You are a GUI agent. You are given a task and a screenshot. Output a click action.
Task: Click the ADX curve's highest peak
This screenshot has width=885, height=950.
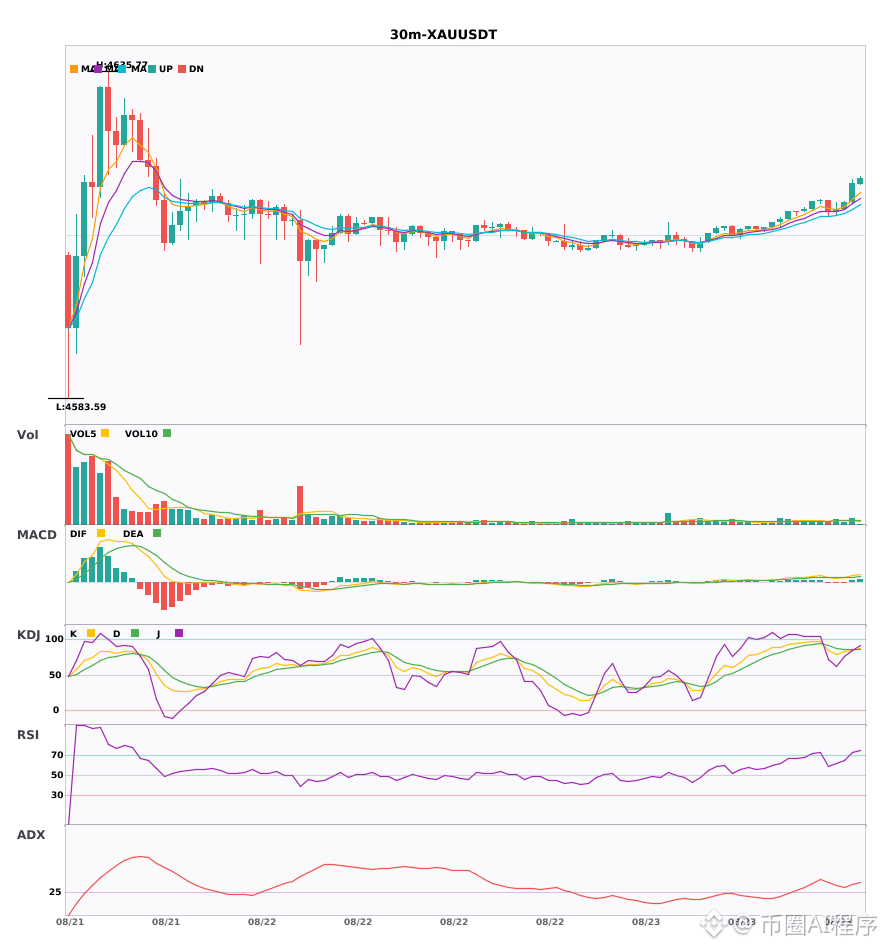tap(141, 857)
